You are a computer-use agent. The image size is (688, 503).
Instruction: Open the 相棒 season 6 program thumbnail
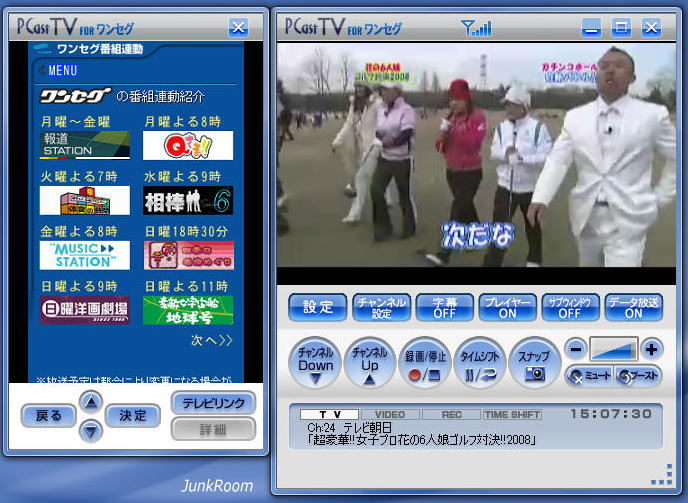tap(188, 200)
